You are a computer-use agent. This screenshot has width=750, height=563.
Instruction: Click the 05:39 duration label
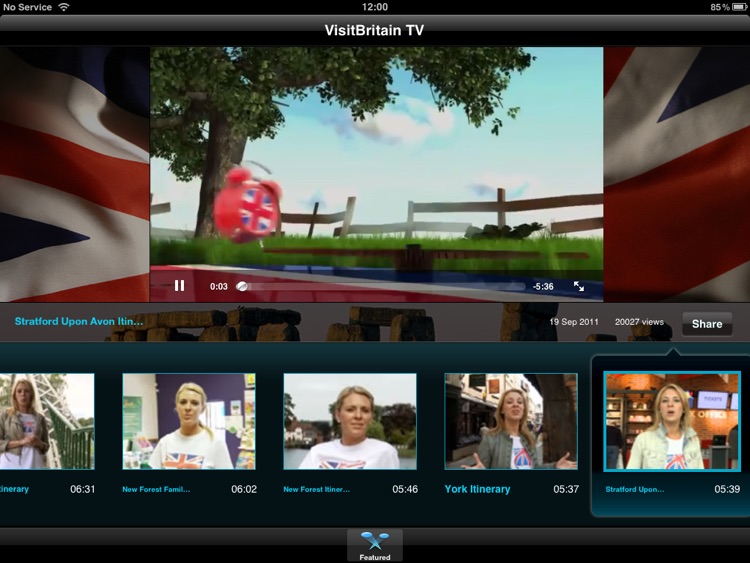point(727,489)
